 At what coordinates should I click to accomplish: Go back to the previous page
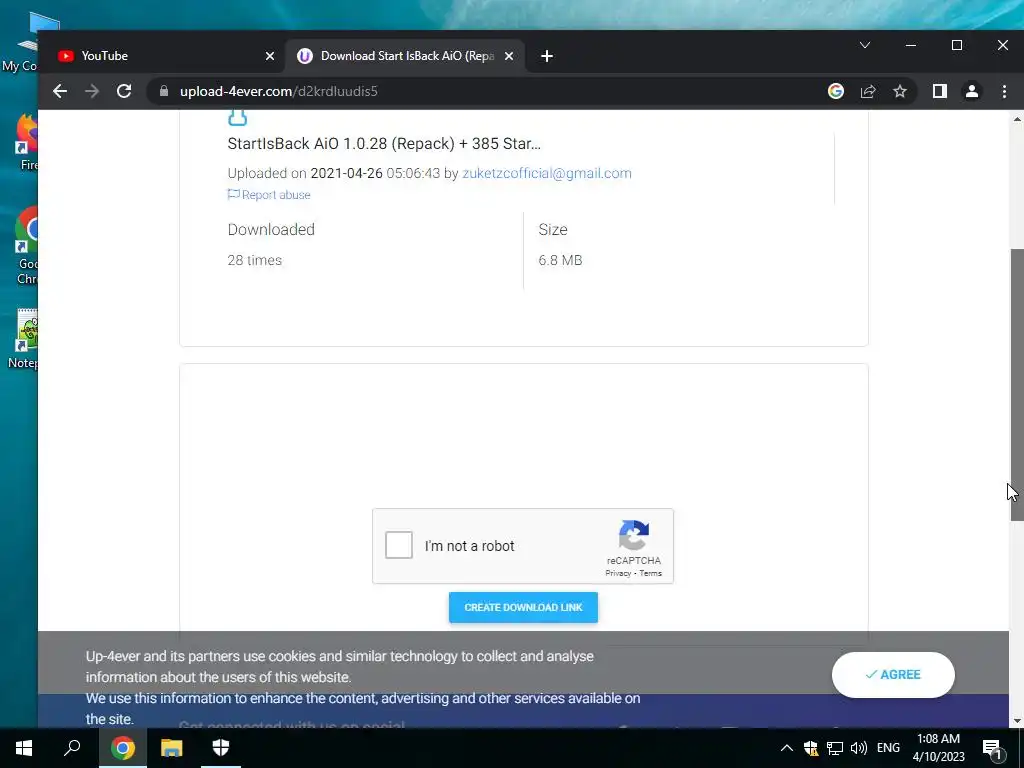(60, 91)
